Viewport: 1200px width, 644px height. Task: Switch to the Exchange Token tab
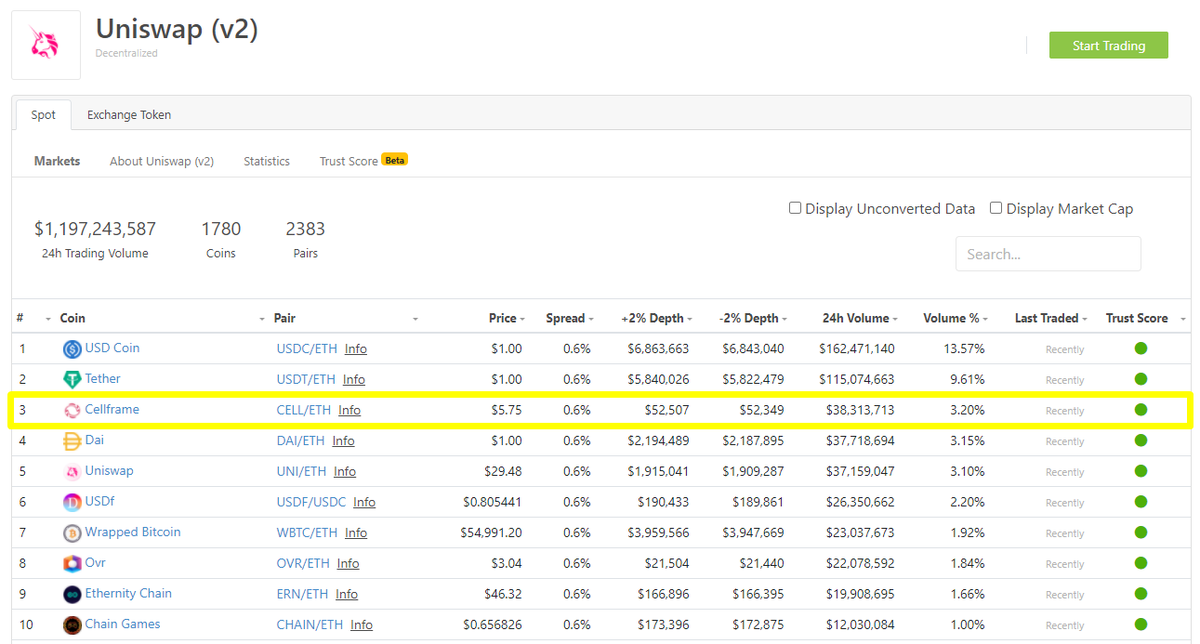click(129, 115)
